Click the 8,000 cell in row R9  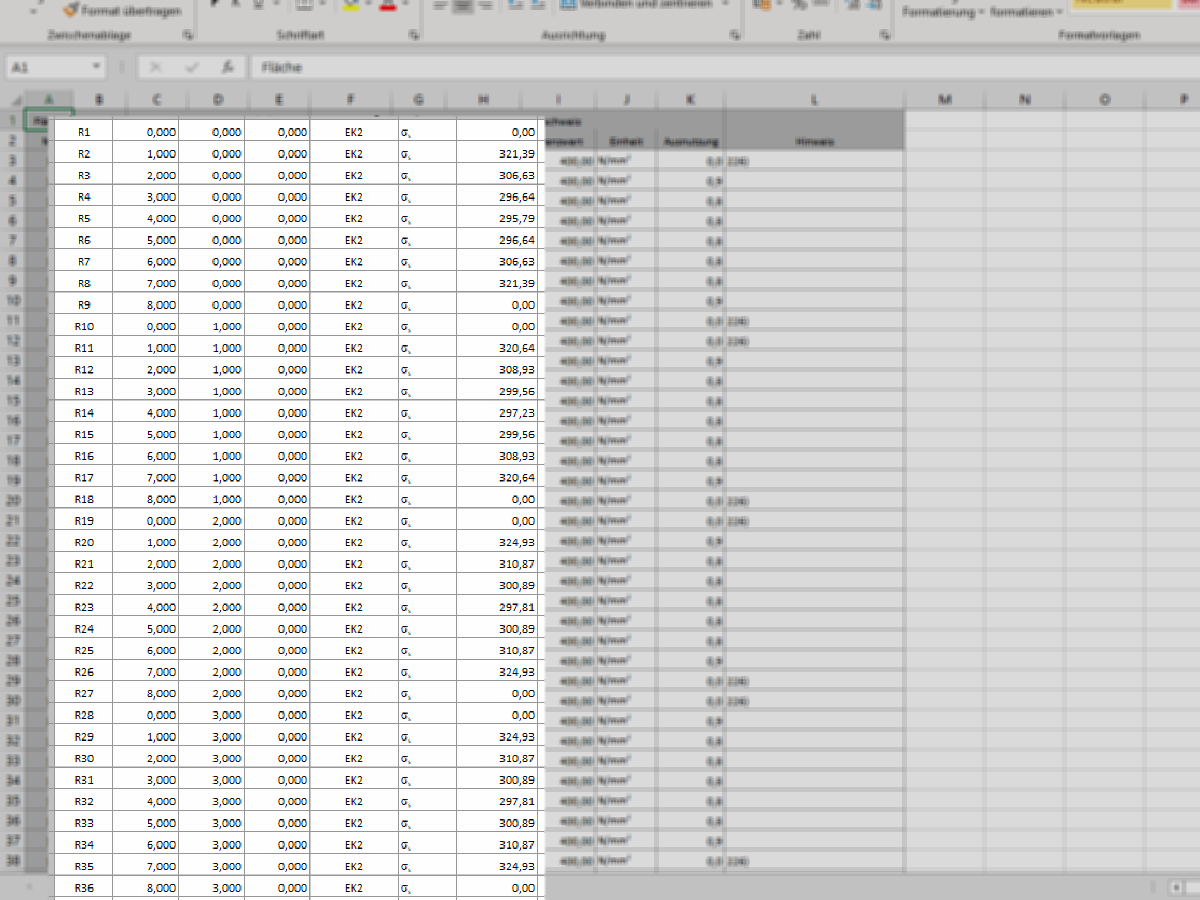point(146,305)
